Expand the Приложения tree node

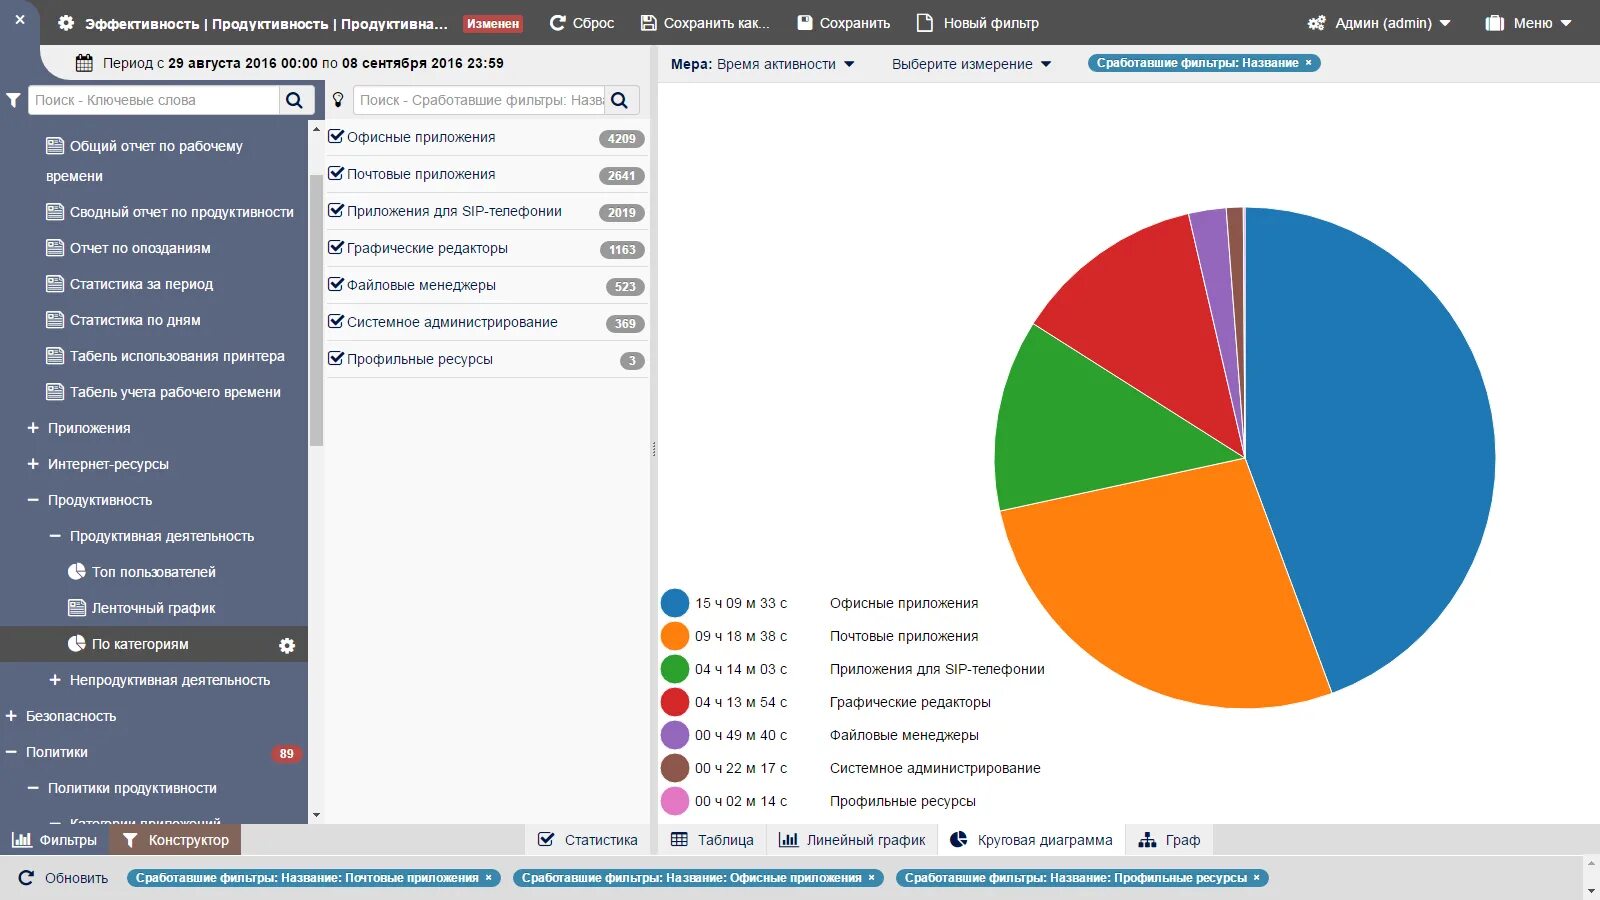pyautogui.click(x=33, y=428)
